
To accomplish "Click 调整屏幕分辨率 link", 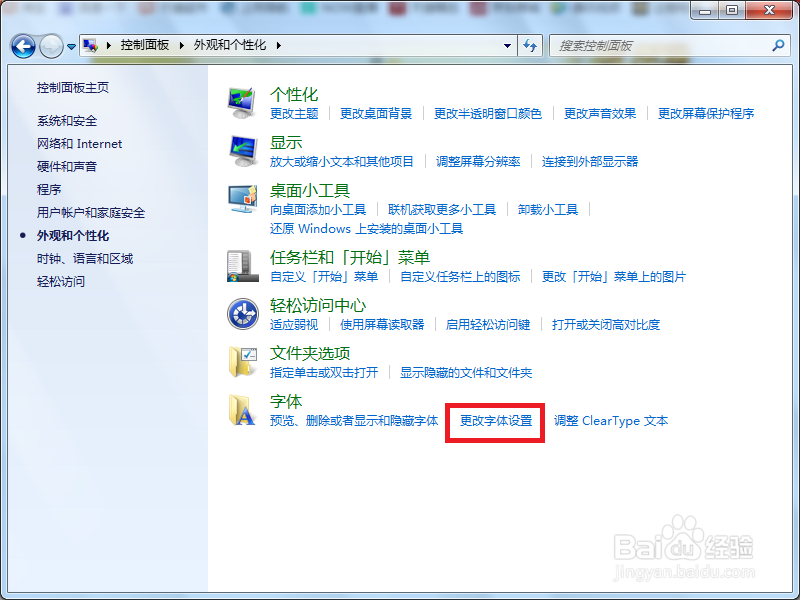I will (478, 162).
